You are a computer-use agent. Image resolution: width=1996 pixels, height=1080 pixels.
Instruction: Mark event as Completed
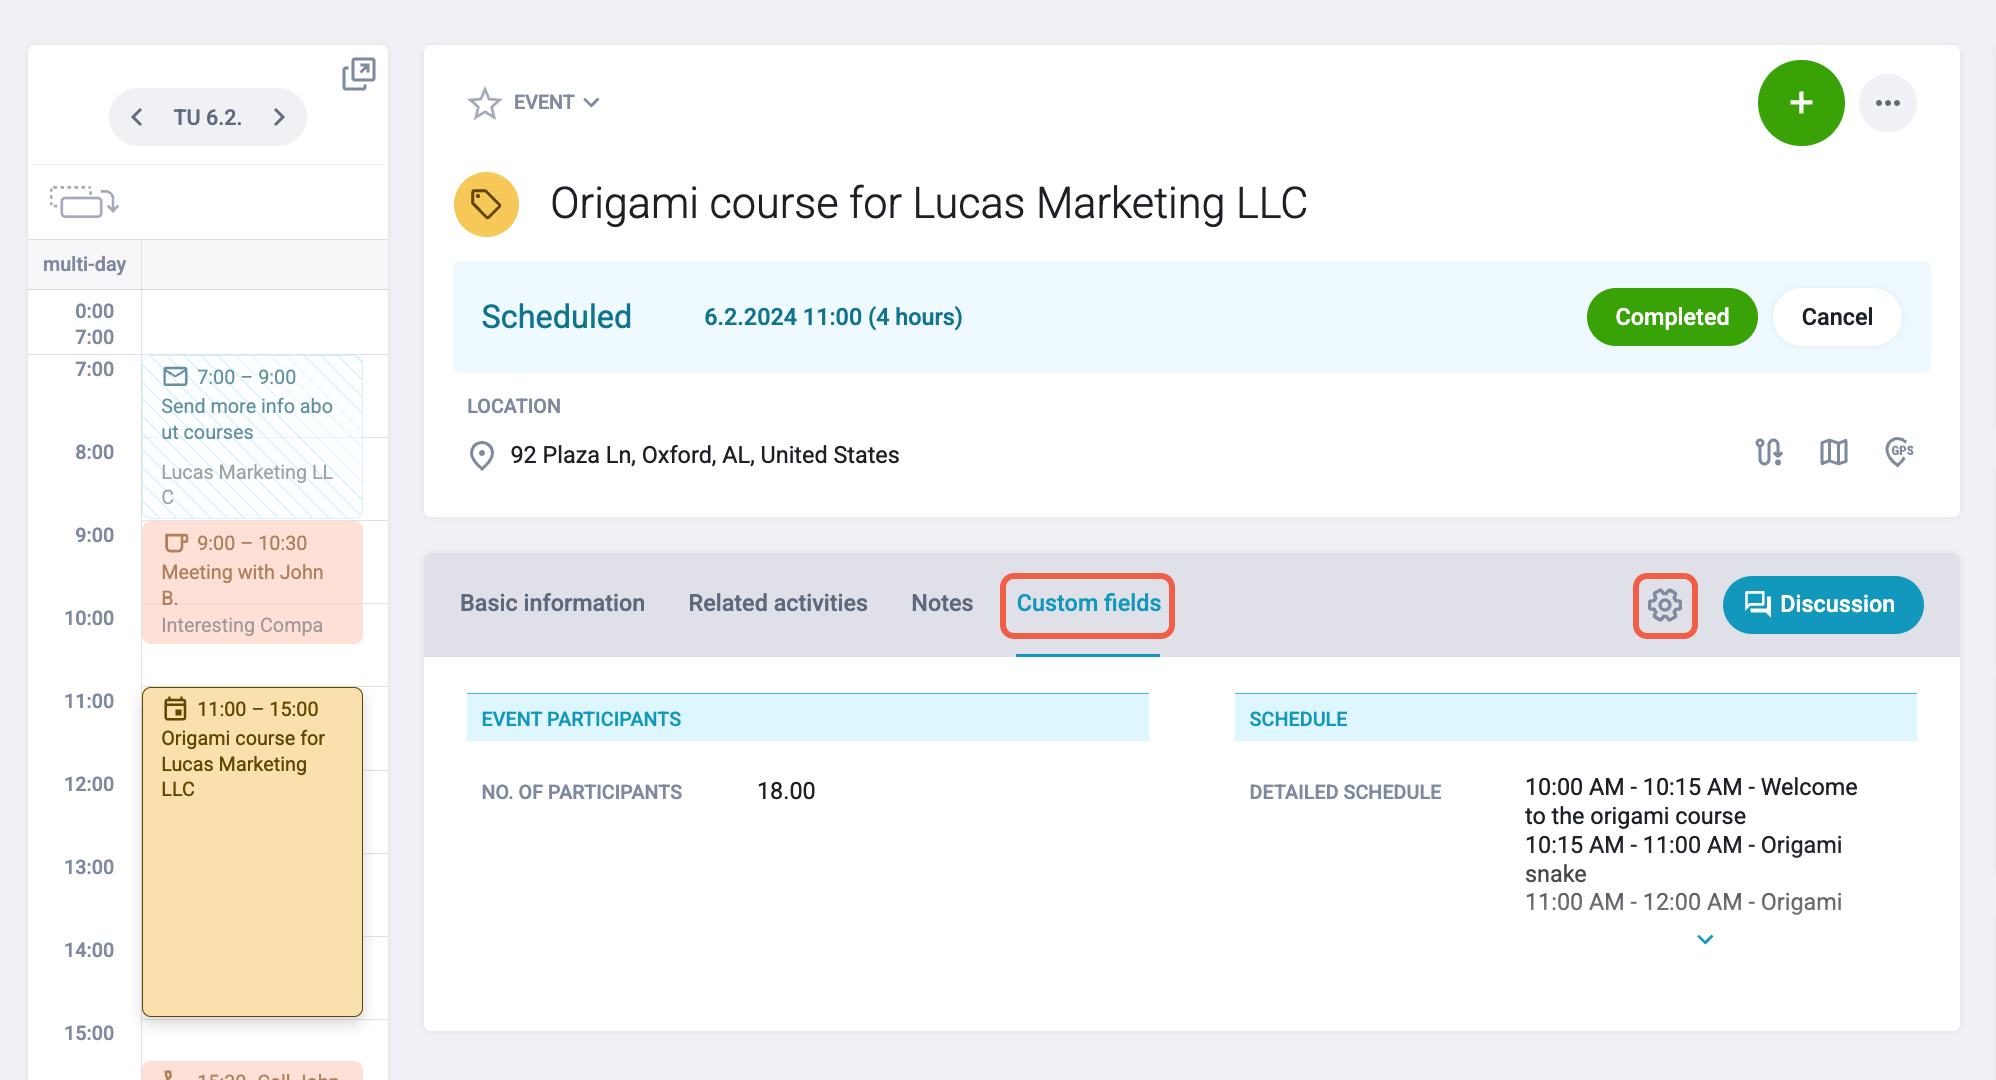coord(1672,317)
